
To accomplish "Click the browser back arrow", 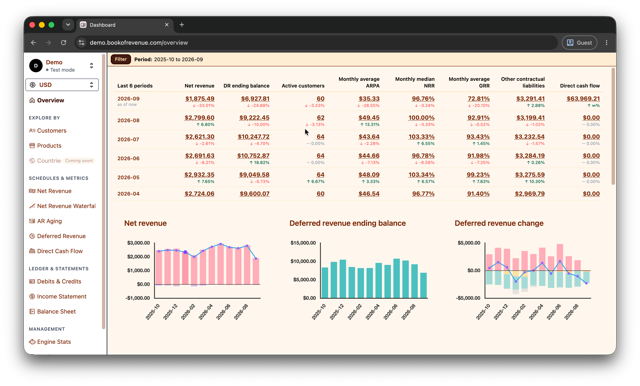I will [33, 42].
